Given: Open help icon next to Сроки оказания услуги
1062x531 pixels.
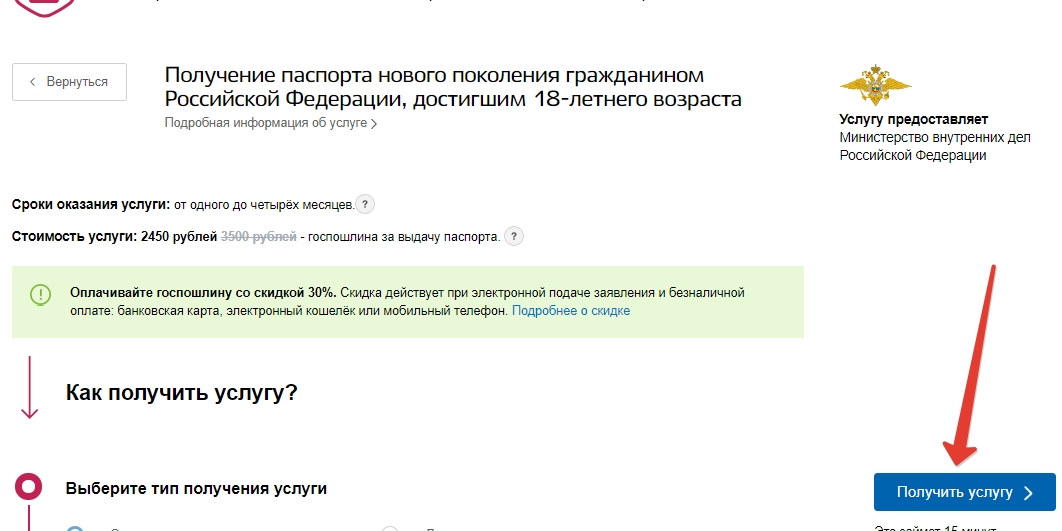Looking at the screenshot, I should 366,204.
